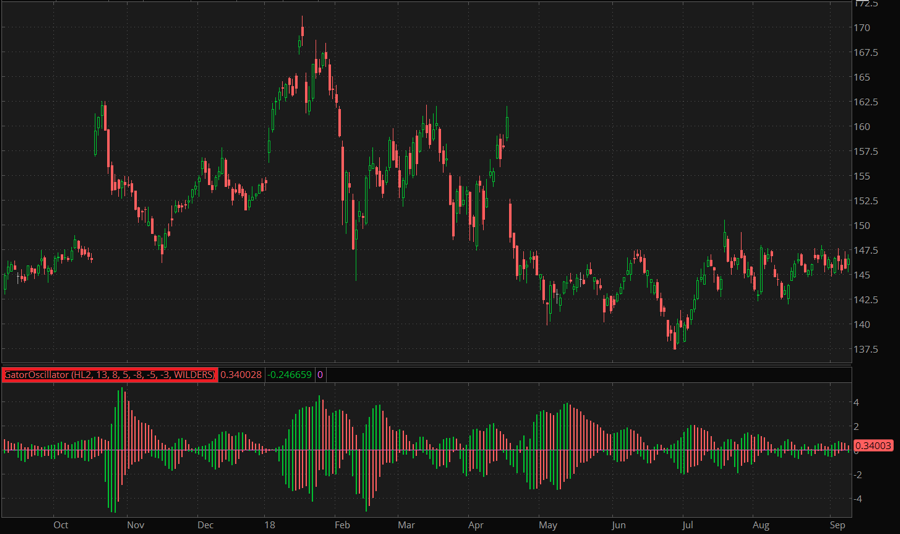Viewport: 900px width, 534px height.
Task: Click the 170 price axis label
Action: pyautogui.click(x=862, y=27)
